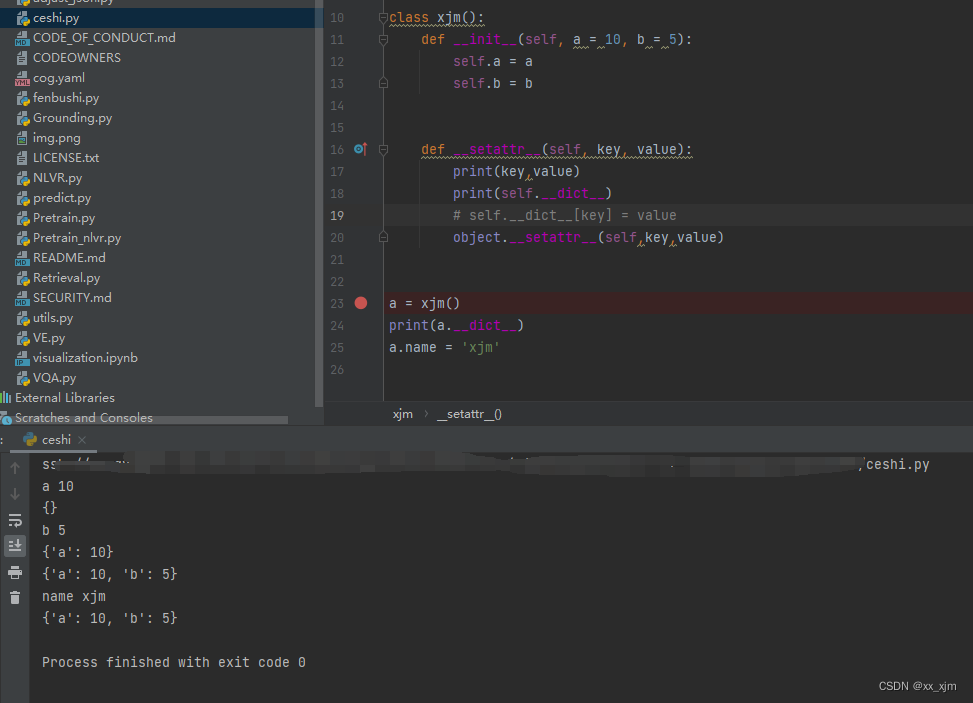Select img.png file in project tree
Image resolution: width=973 pixels, height=703 pixels.
(x=56, y=138)
